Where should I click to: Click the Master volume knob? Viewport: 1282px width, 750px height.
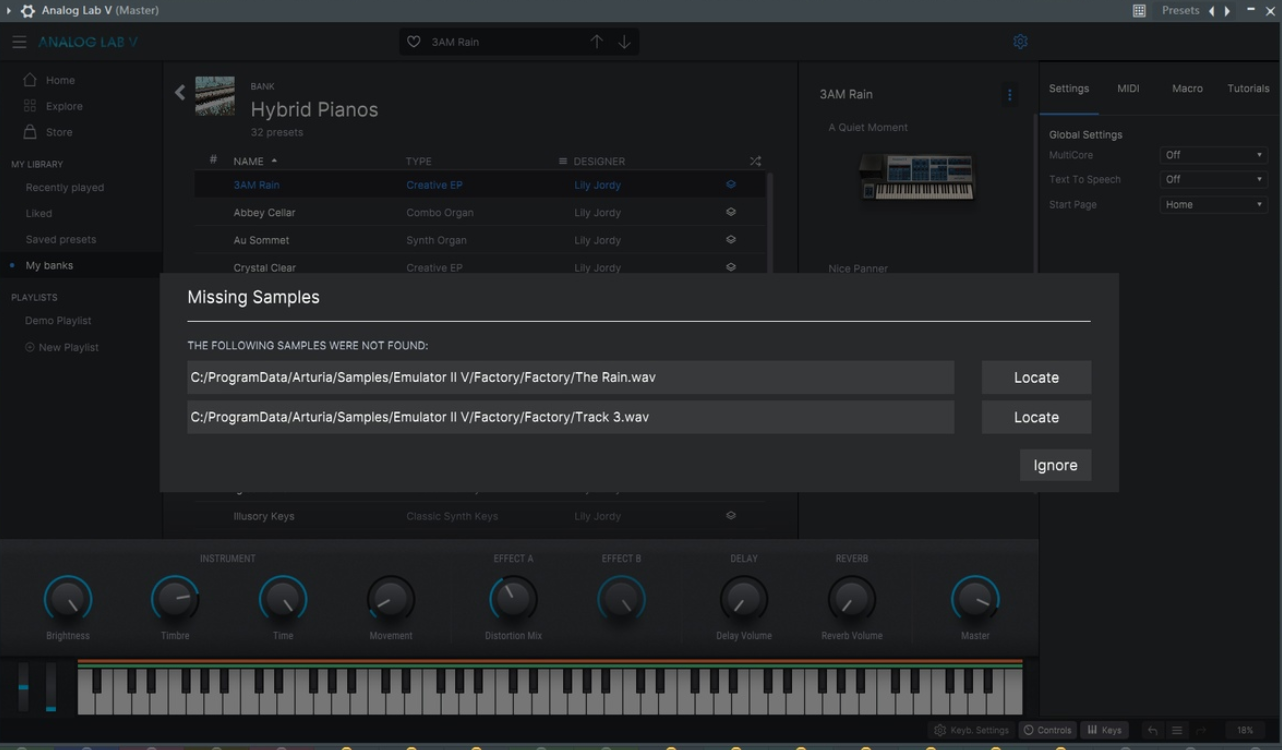tap(975, 600)
